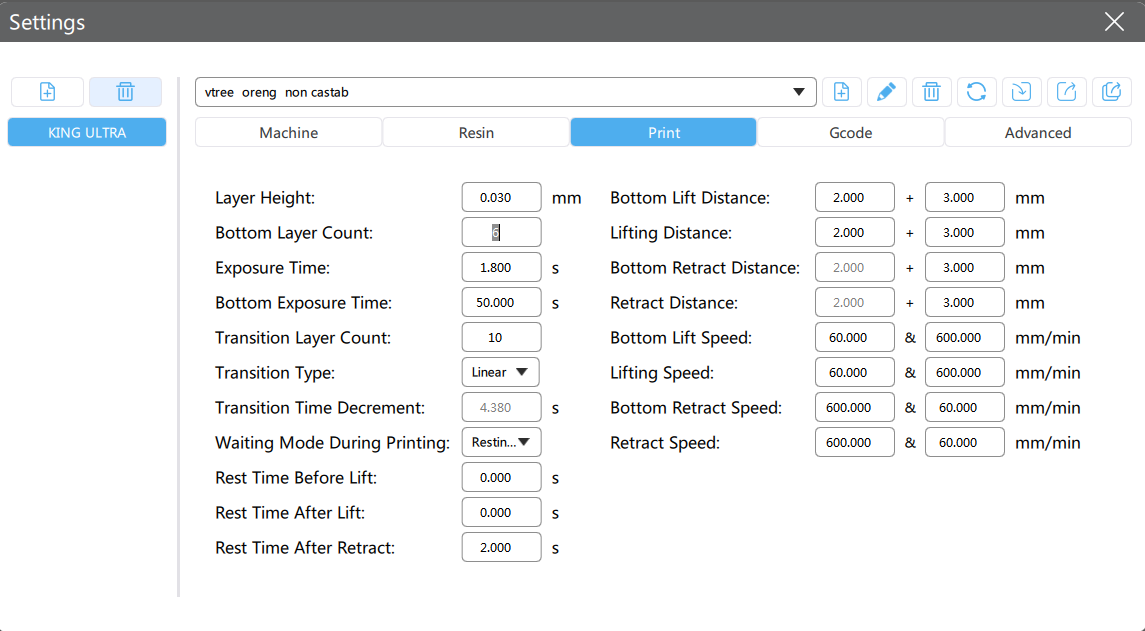Expand the Transition Type Linear dropdown
Screen dimensions: 1145x631
pos(500,373)
